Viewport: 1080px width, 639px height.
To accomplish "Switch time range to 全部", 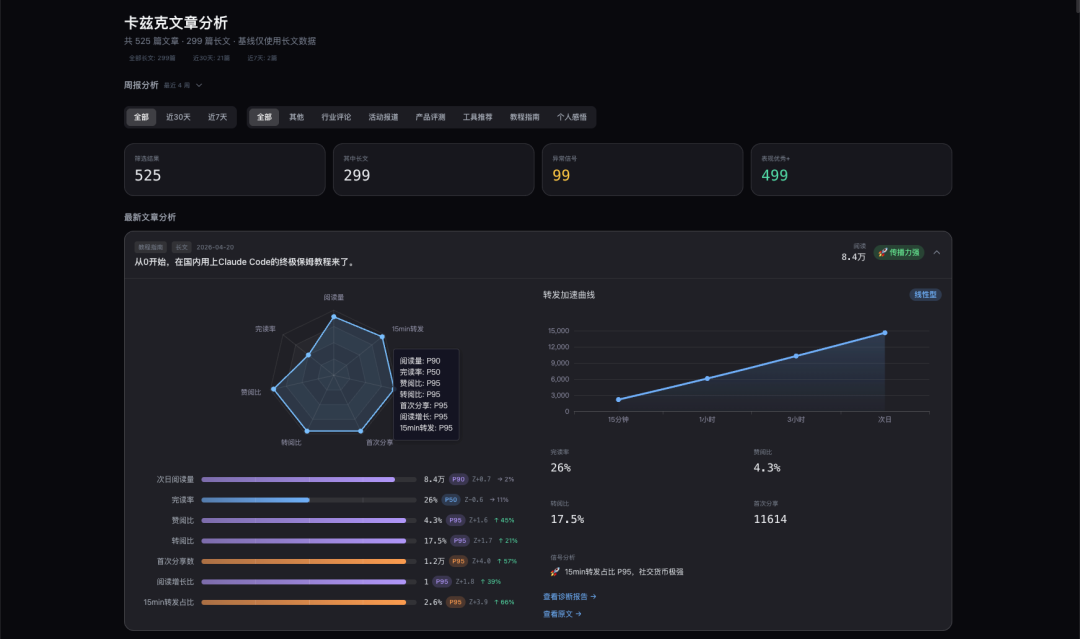I will [140, 117].
